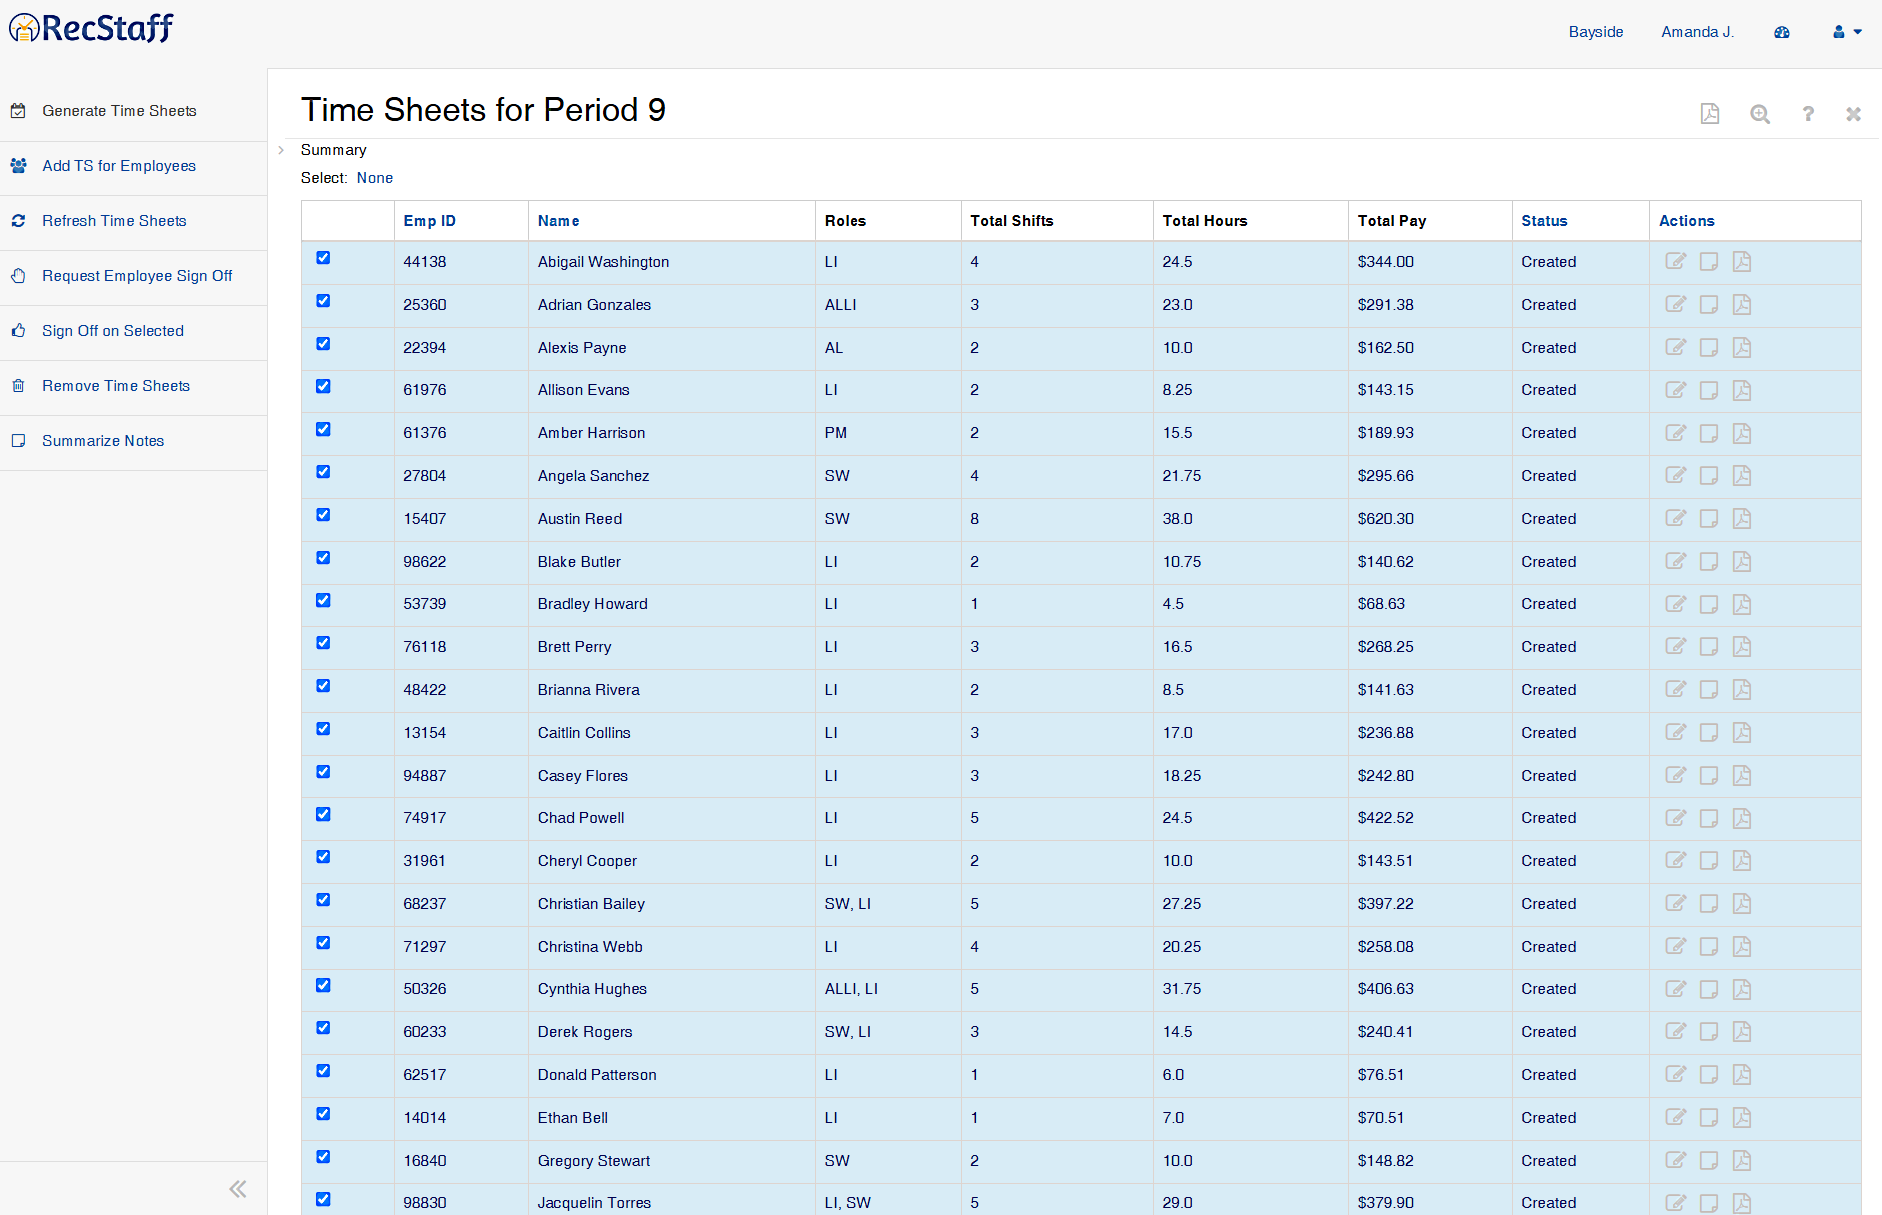
Task: Expand the Summary section arrow
Action: (x=281, y=150)
